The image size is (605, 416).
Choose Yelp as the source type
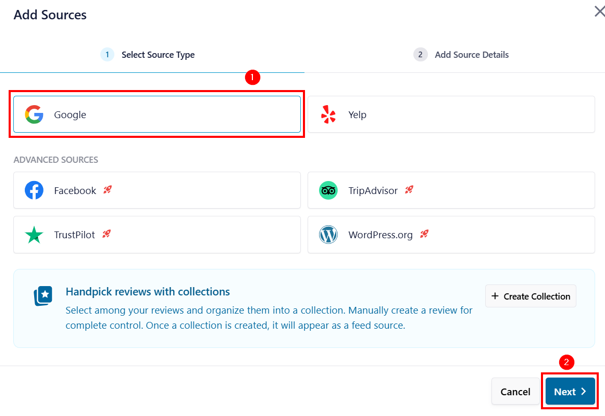pyautogui.click(x=451, y=114)
